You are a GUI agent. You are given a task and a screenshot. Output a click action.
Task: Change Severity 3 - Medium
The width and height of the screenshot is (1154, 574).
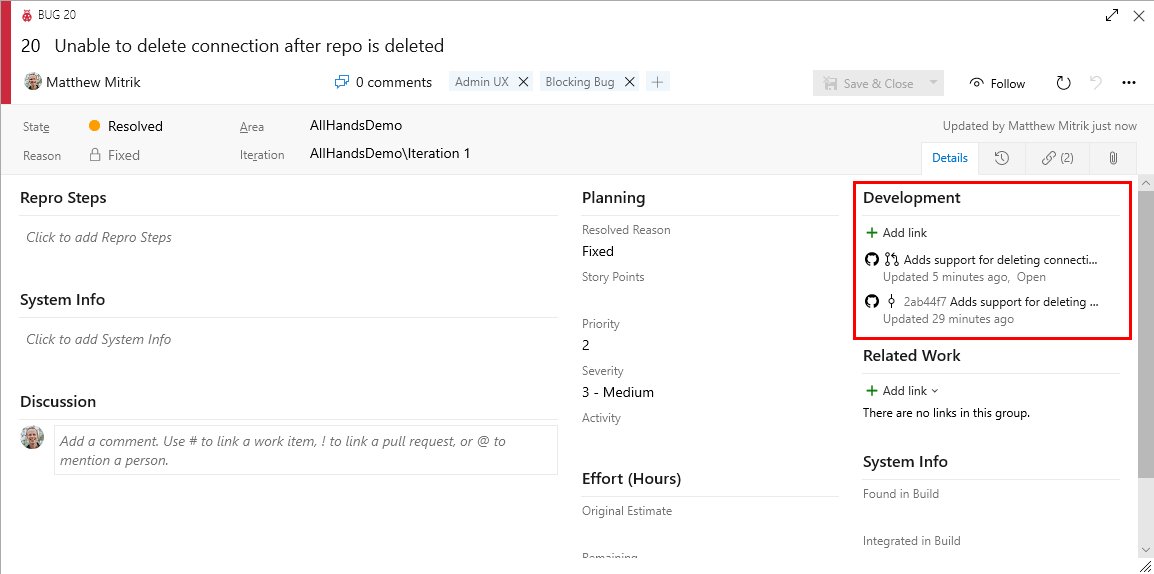click(x=618, y=392)
